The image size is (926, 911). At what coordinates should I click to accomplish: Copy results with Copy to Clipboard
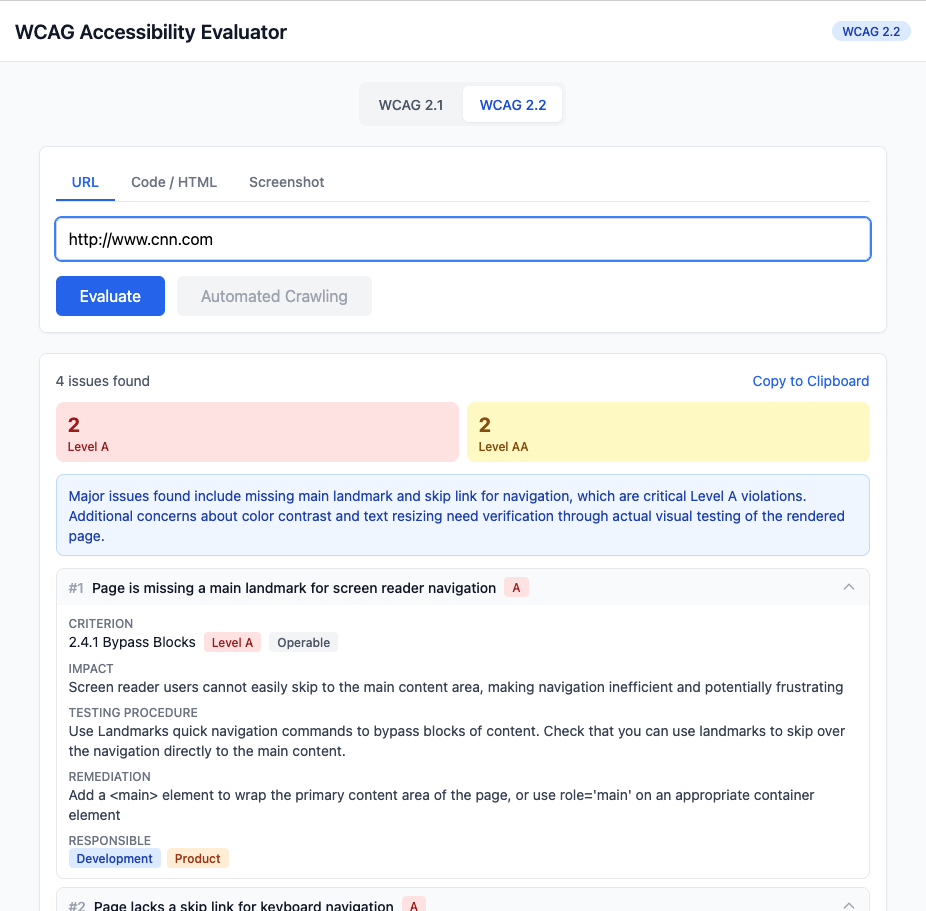(811, 381)
